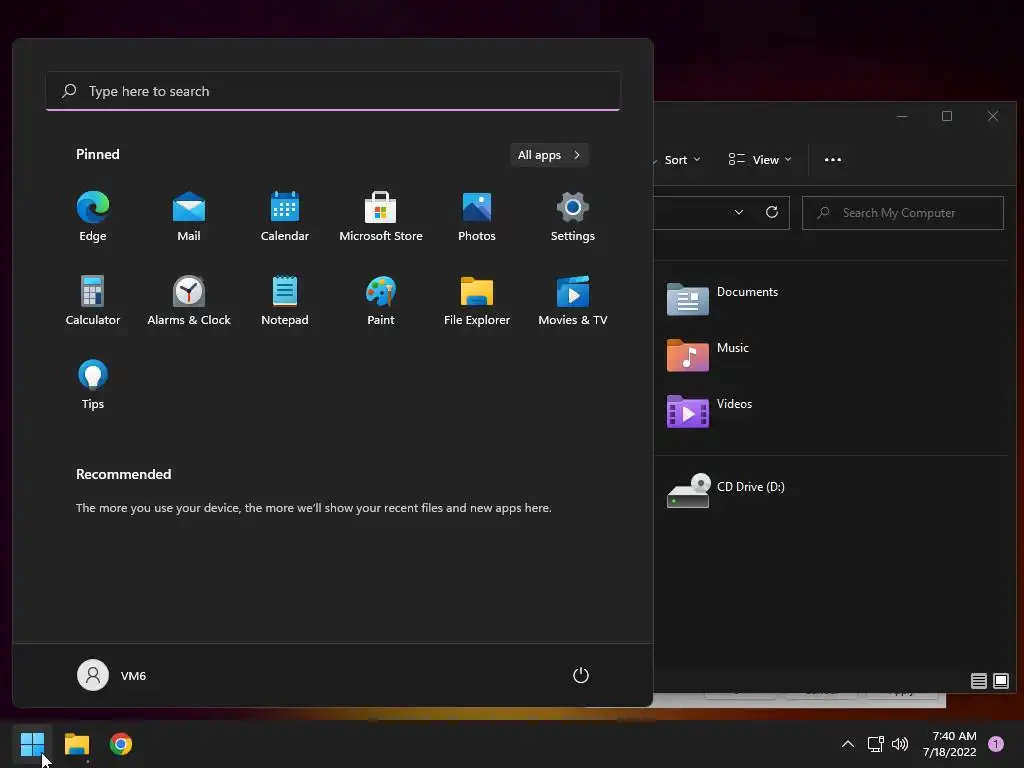Open Notepad from Start menu
1024x768 pixels.
[x=285, y=300]
